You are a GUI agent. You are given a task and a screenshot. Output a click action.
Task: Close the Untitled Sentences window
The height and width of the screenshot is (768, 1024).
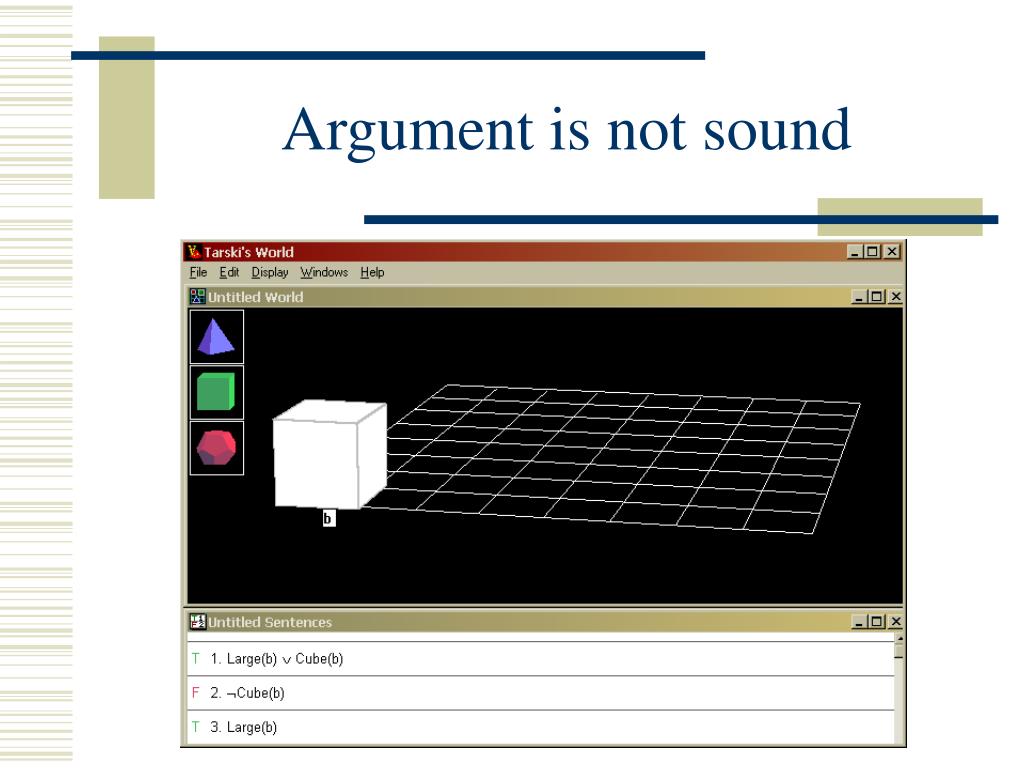pos(895,622)
